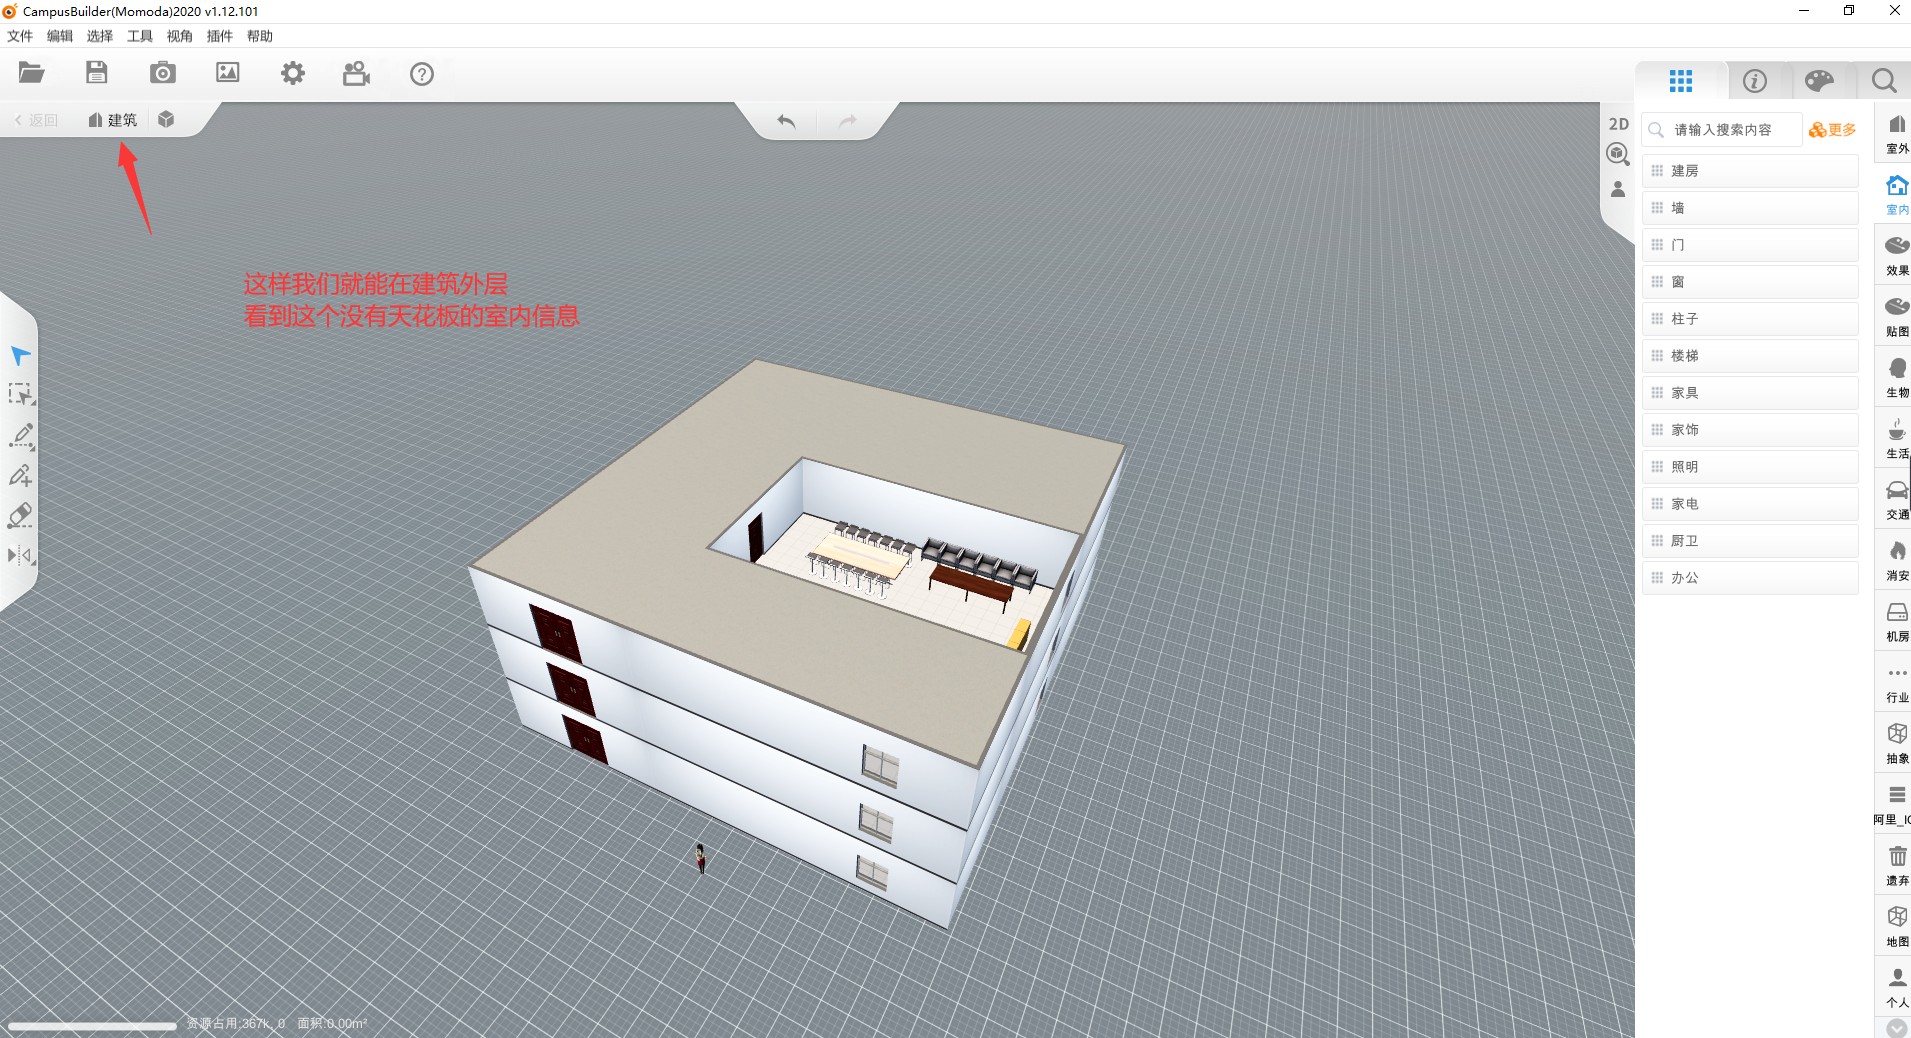Open the 帮助 menu
1911x1038 pixels.
pyautogui.click(x=260, y=36)
